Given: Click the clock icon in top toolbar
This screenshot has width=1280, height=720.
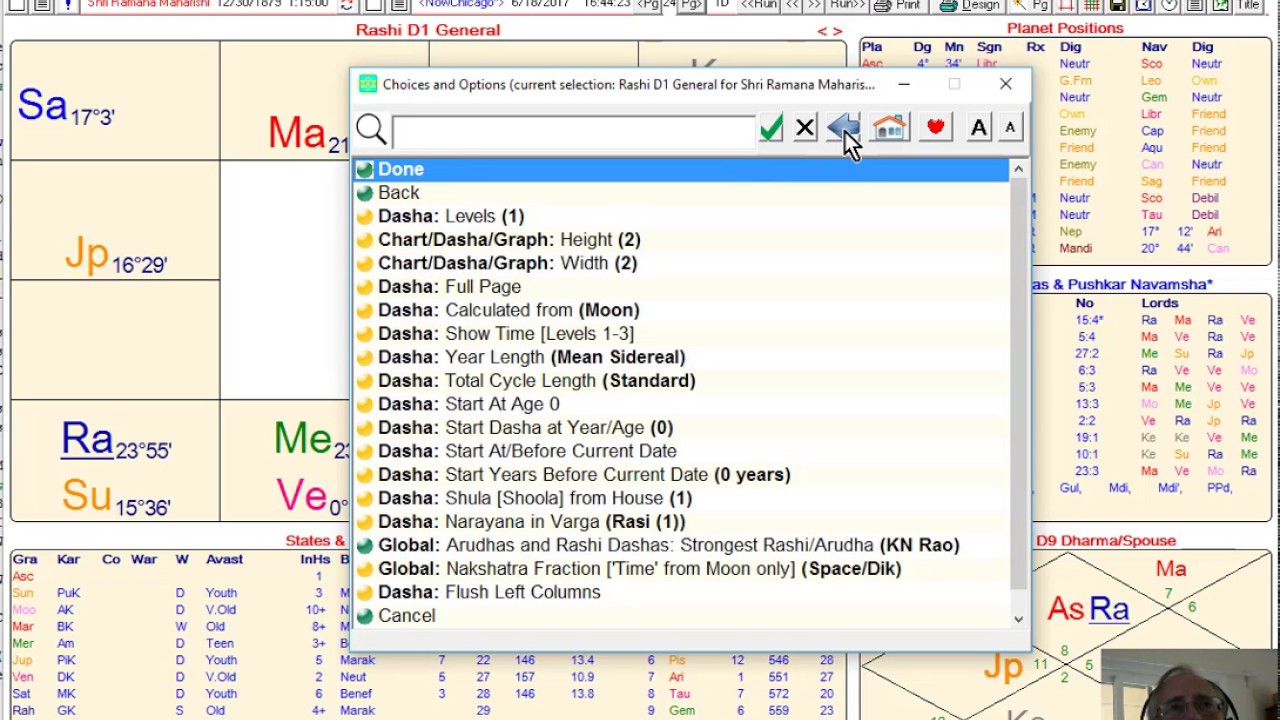Looking at the screenshot, I should 1169,5.
